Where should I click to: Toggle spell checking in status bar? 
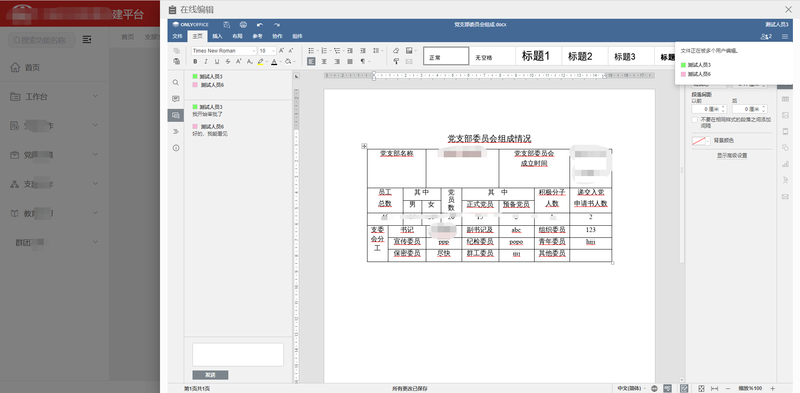[669, 389]
